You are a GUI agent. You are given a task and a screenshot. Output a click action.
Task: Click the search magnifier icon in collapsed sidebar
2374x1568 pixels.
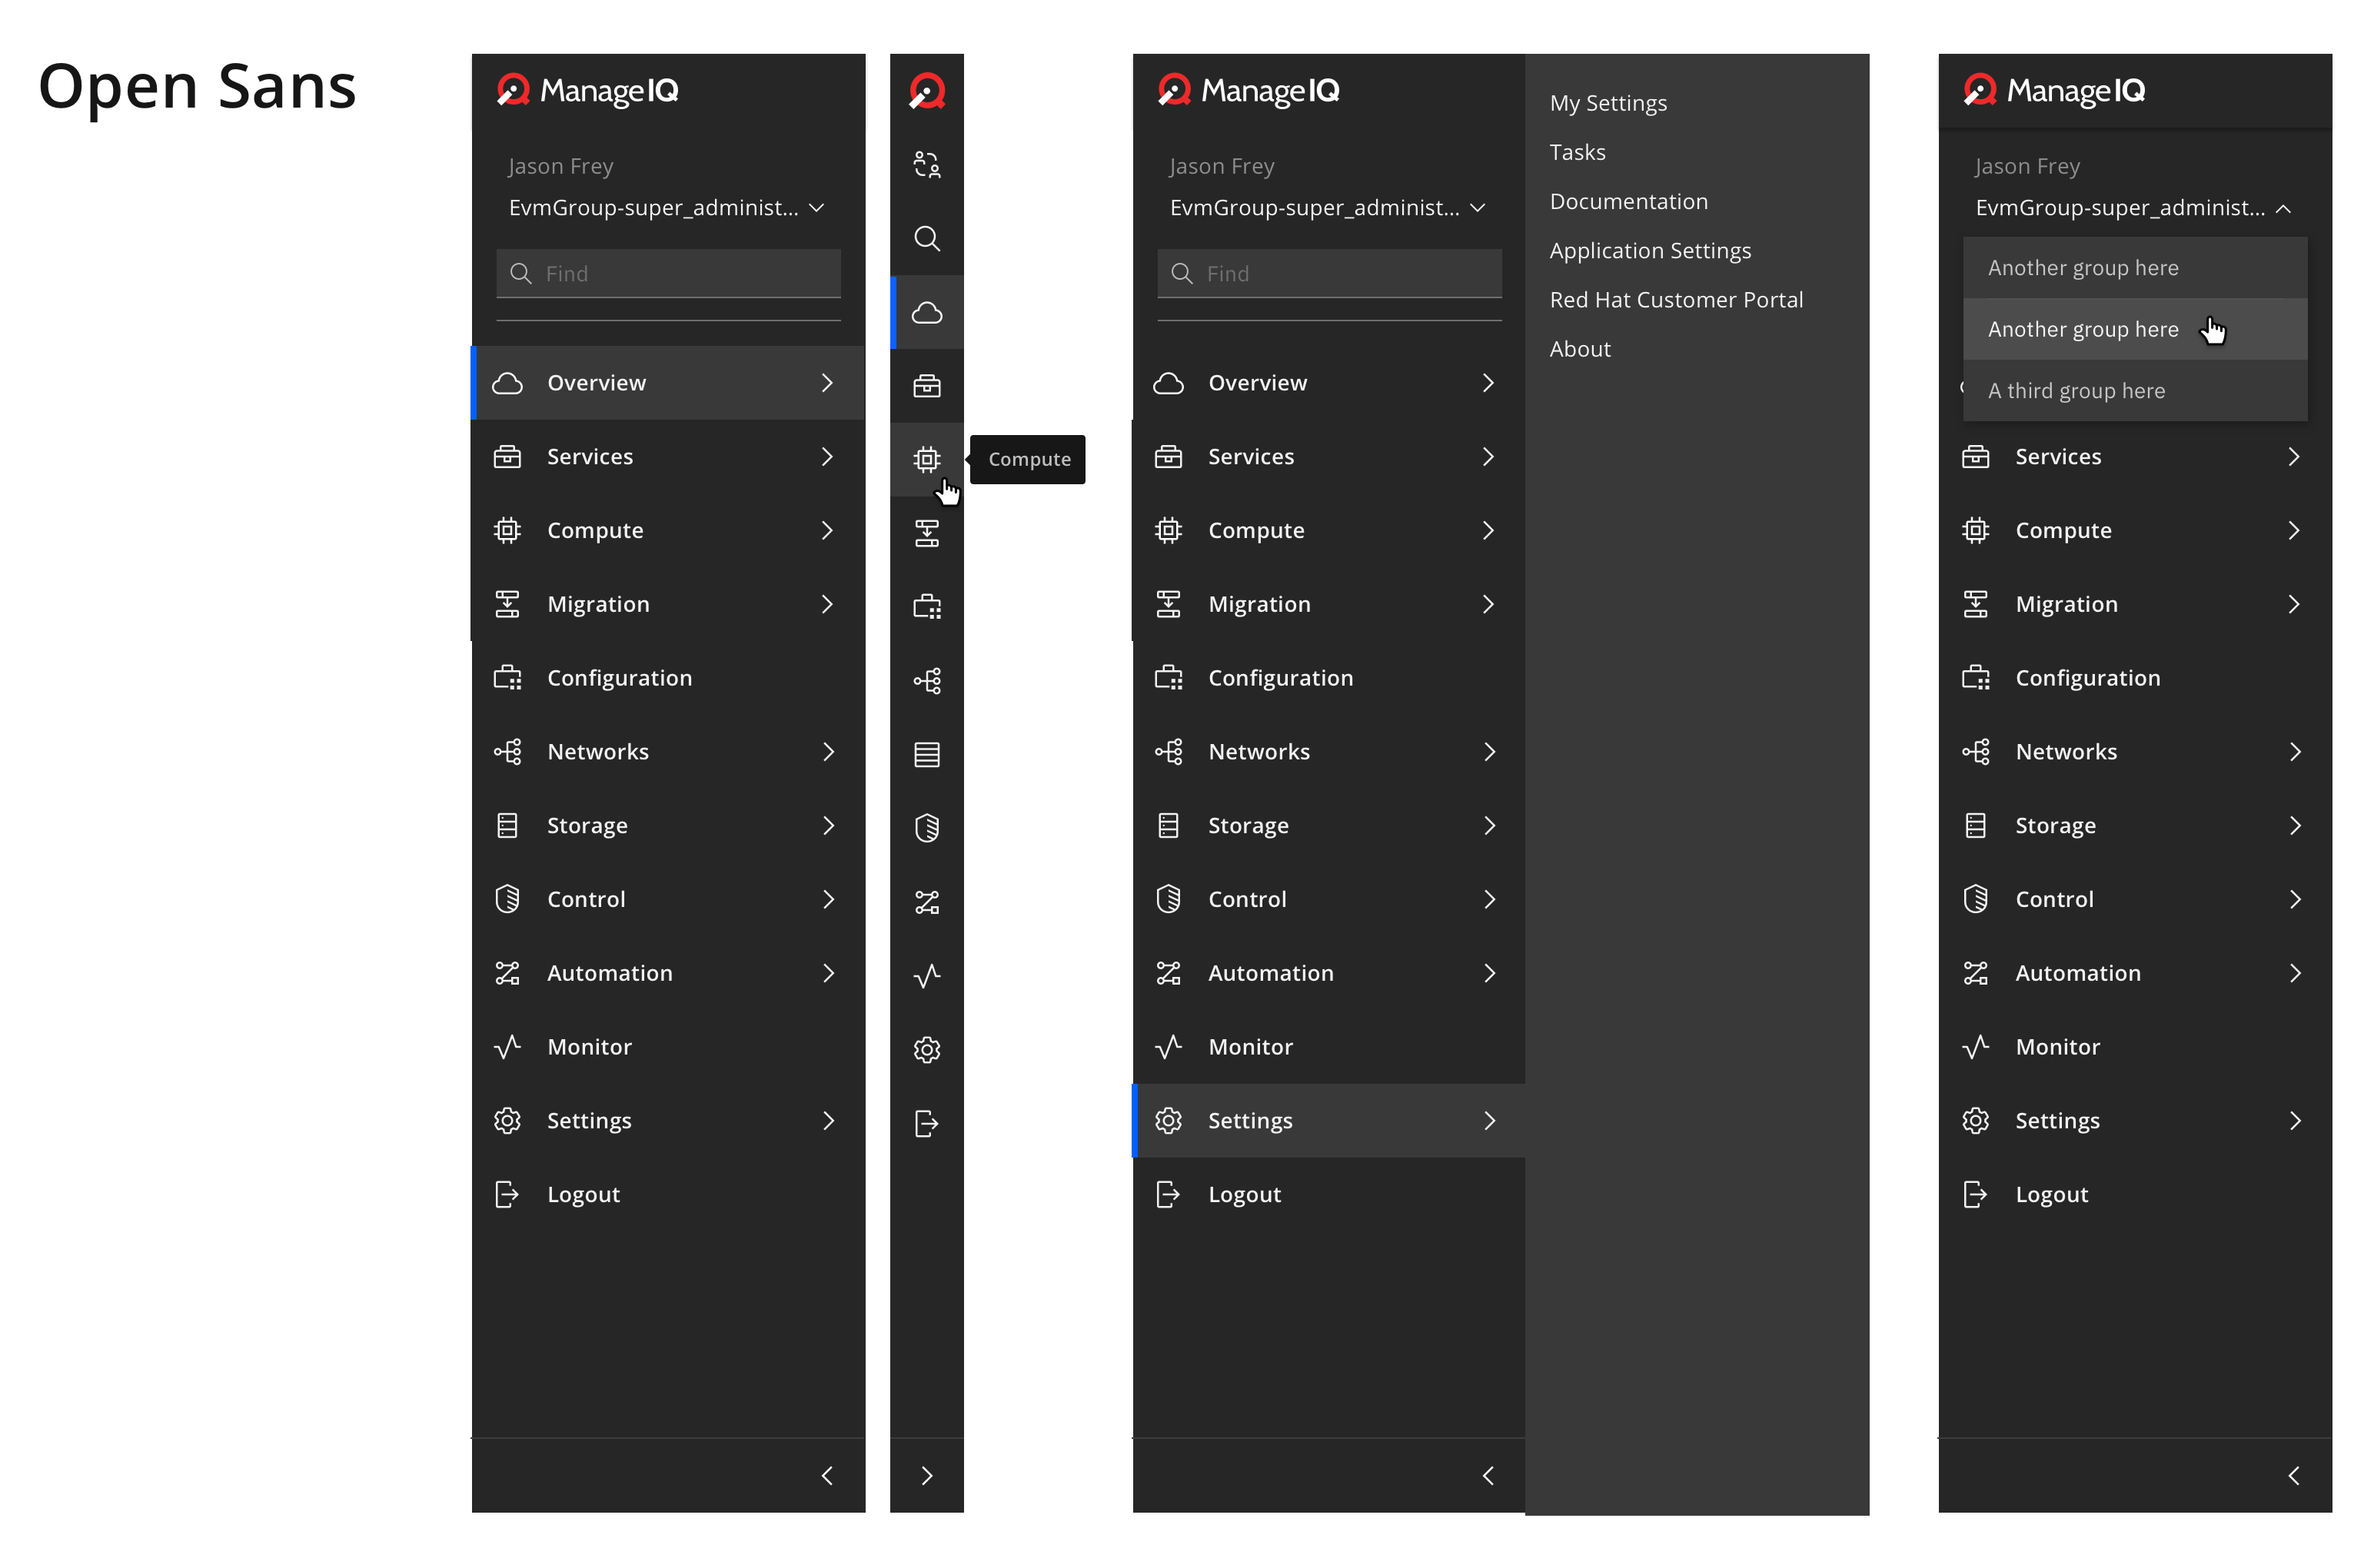point(926,238)
